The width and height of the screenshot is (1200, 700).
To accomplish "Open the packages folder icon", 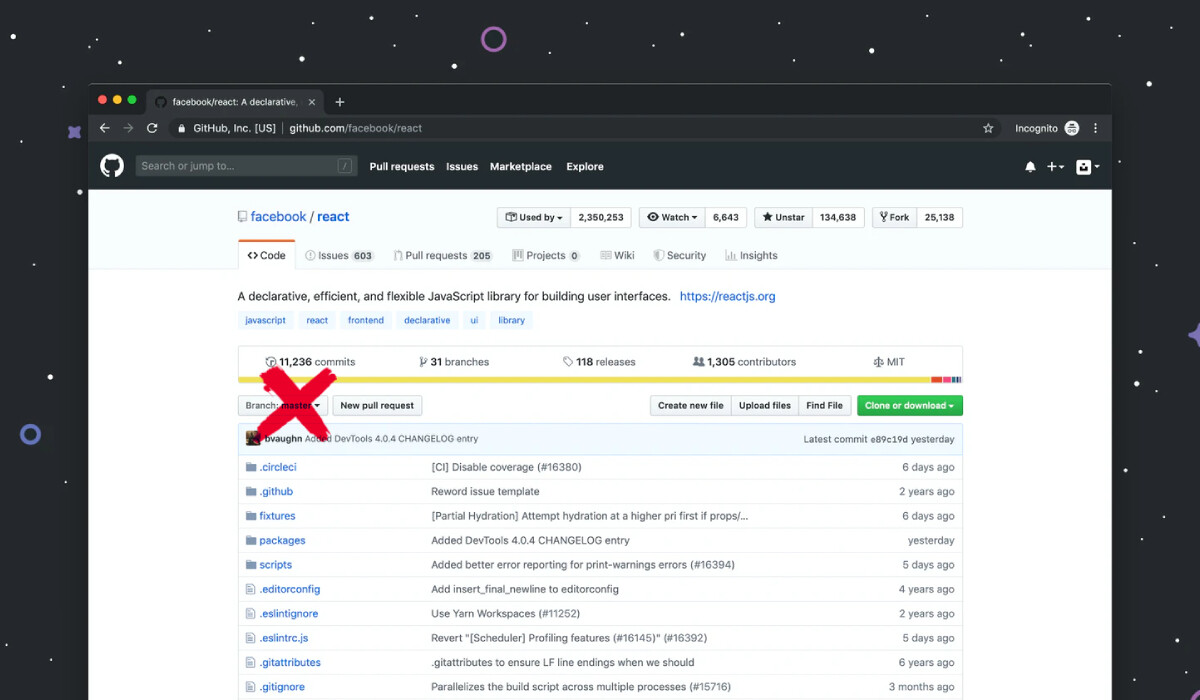I will click(x=251, y=540).
